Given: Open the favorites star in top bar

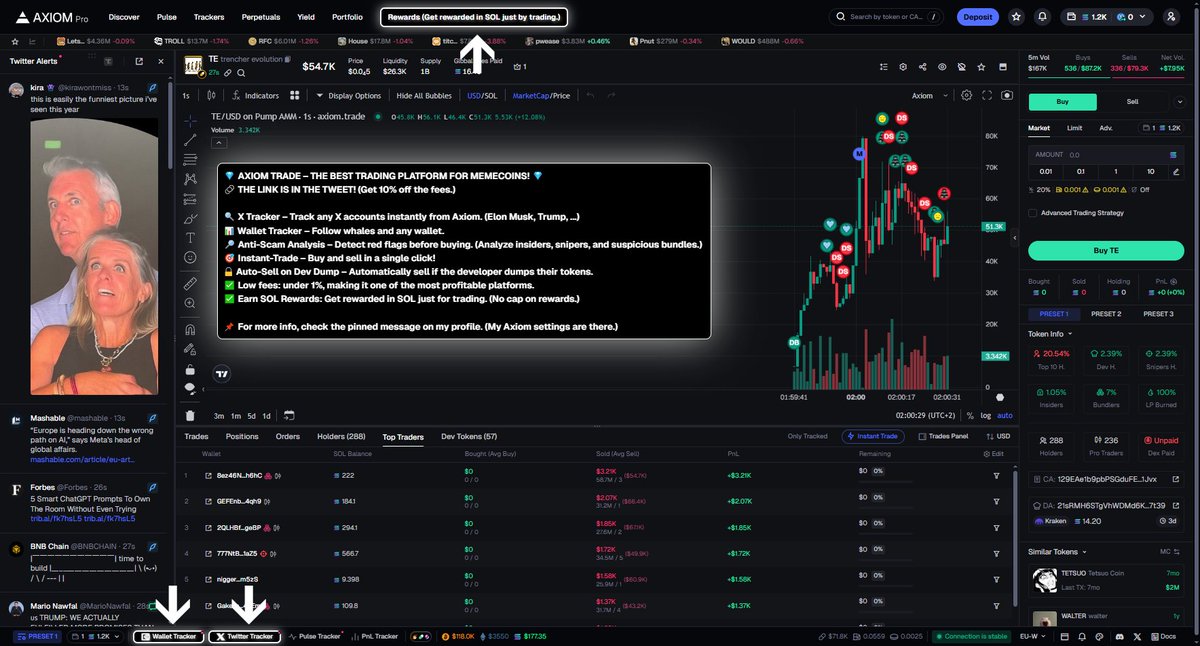Looking at the screenshot, I should [1016, 17].
